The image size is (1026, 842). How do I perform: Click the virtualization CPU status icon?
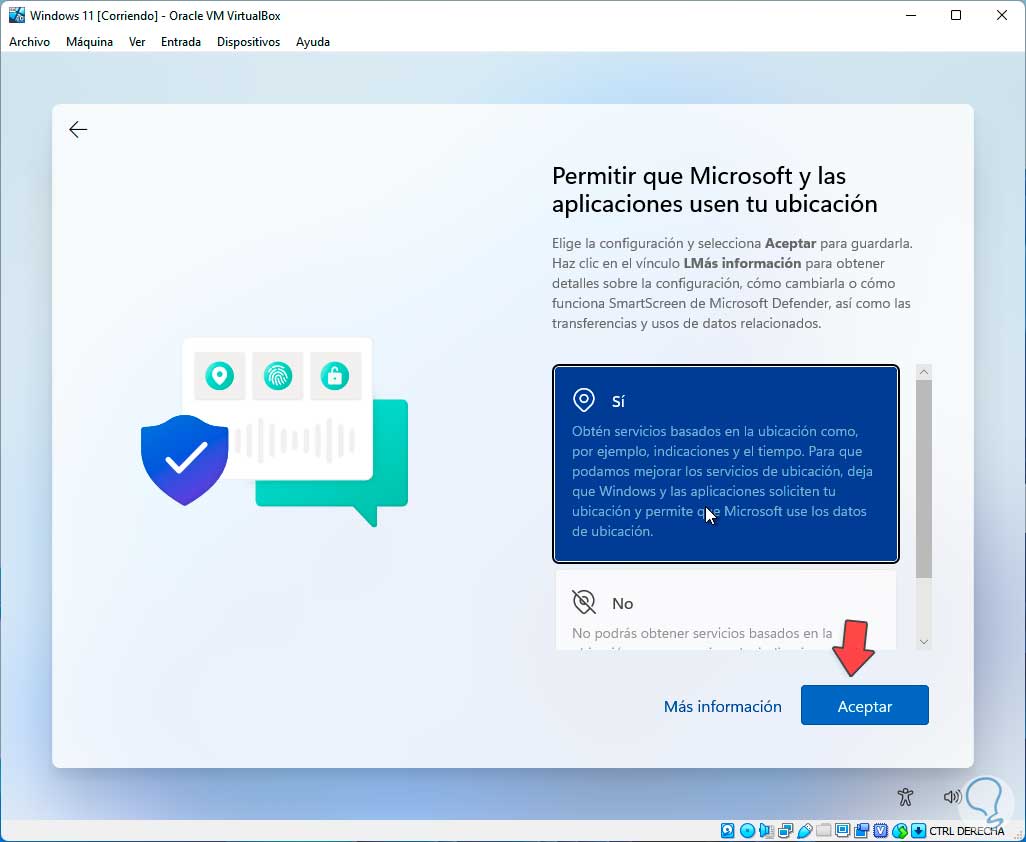881,831
